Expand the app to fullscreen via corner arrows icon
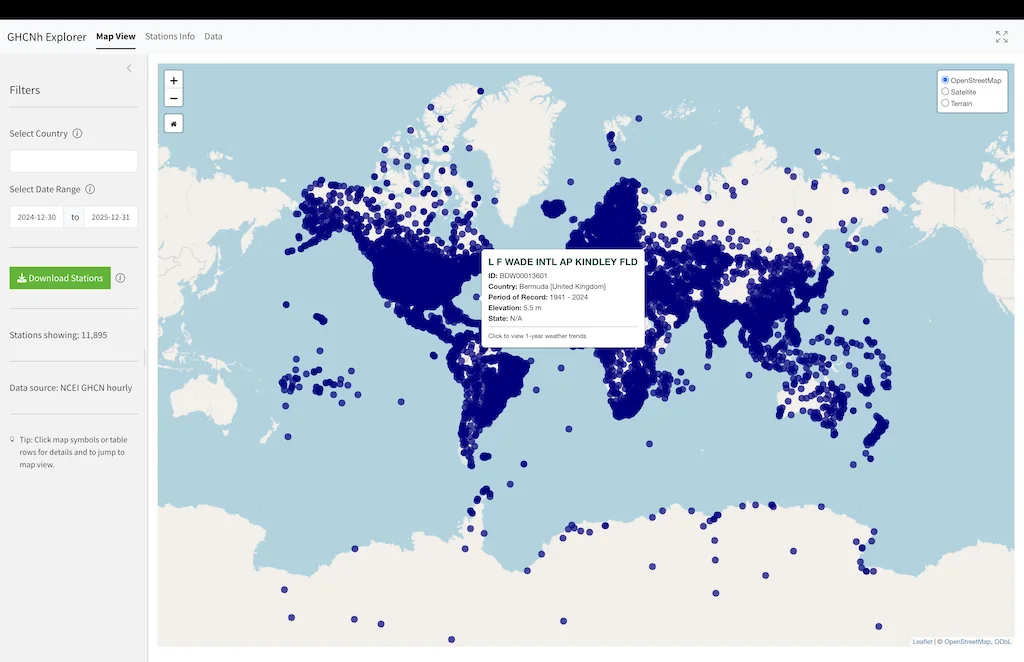This screenshot has height=662, width=1024. click(1001, 36)
